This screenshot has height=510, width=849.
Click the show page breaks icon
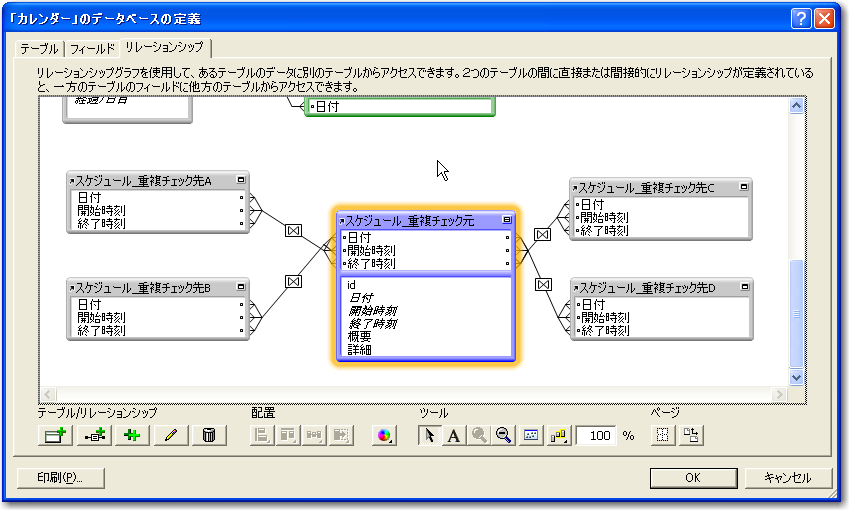662,435
